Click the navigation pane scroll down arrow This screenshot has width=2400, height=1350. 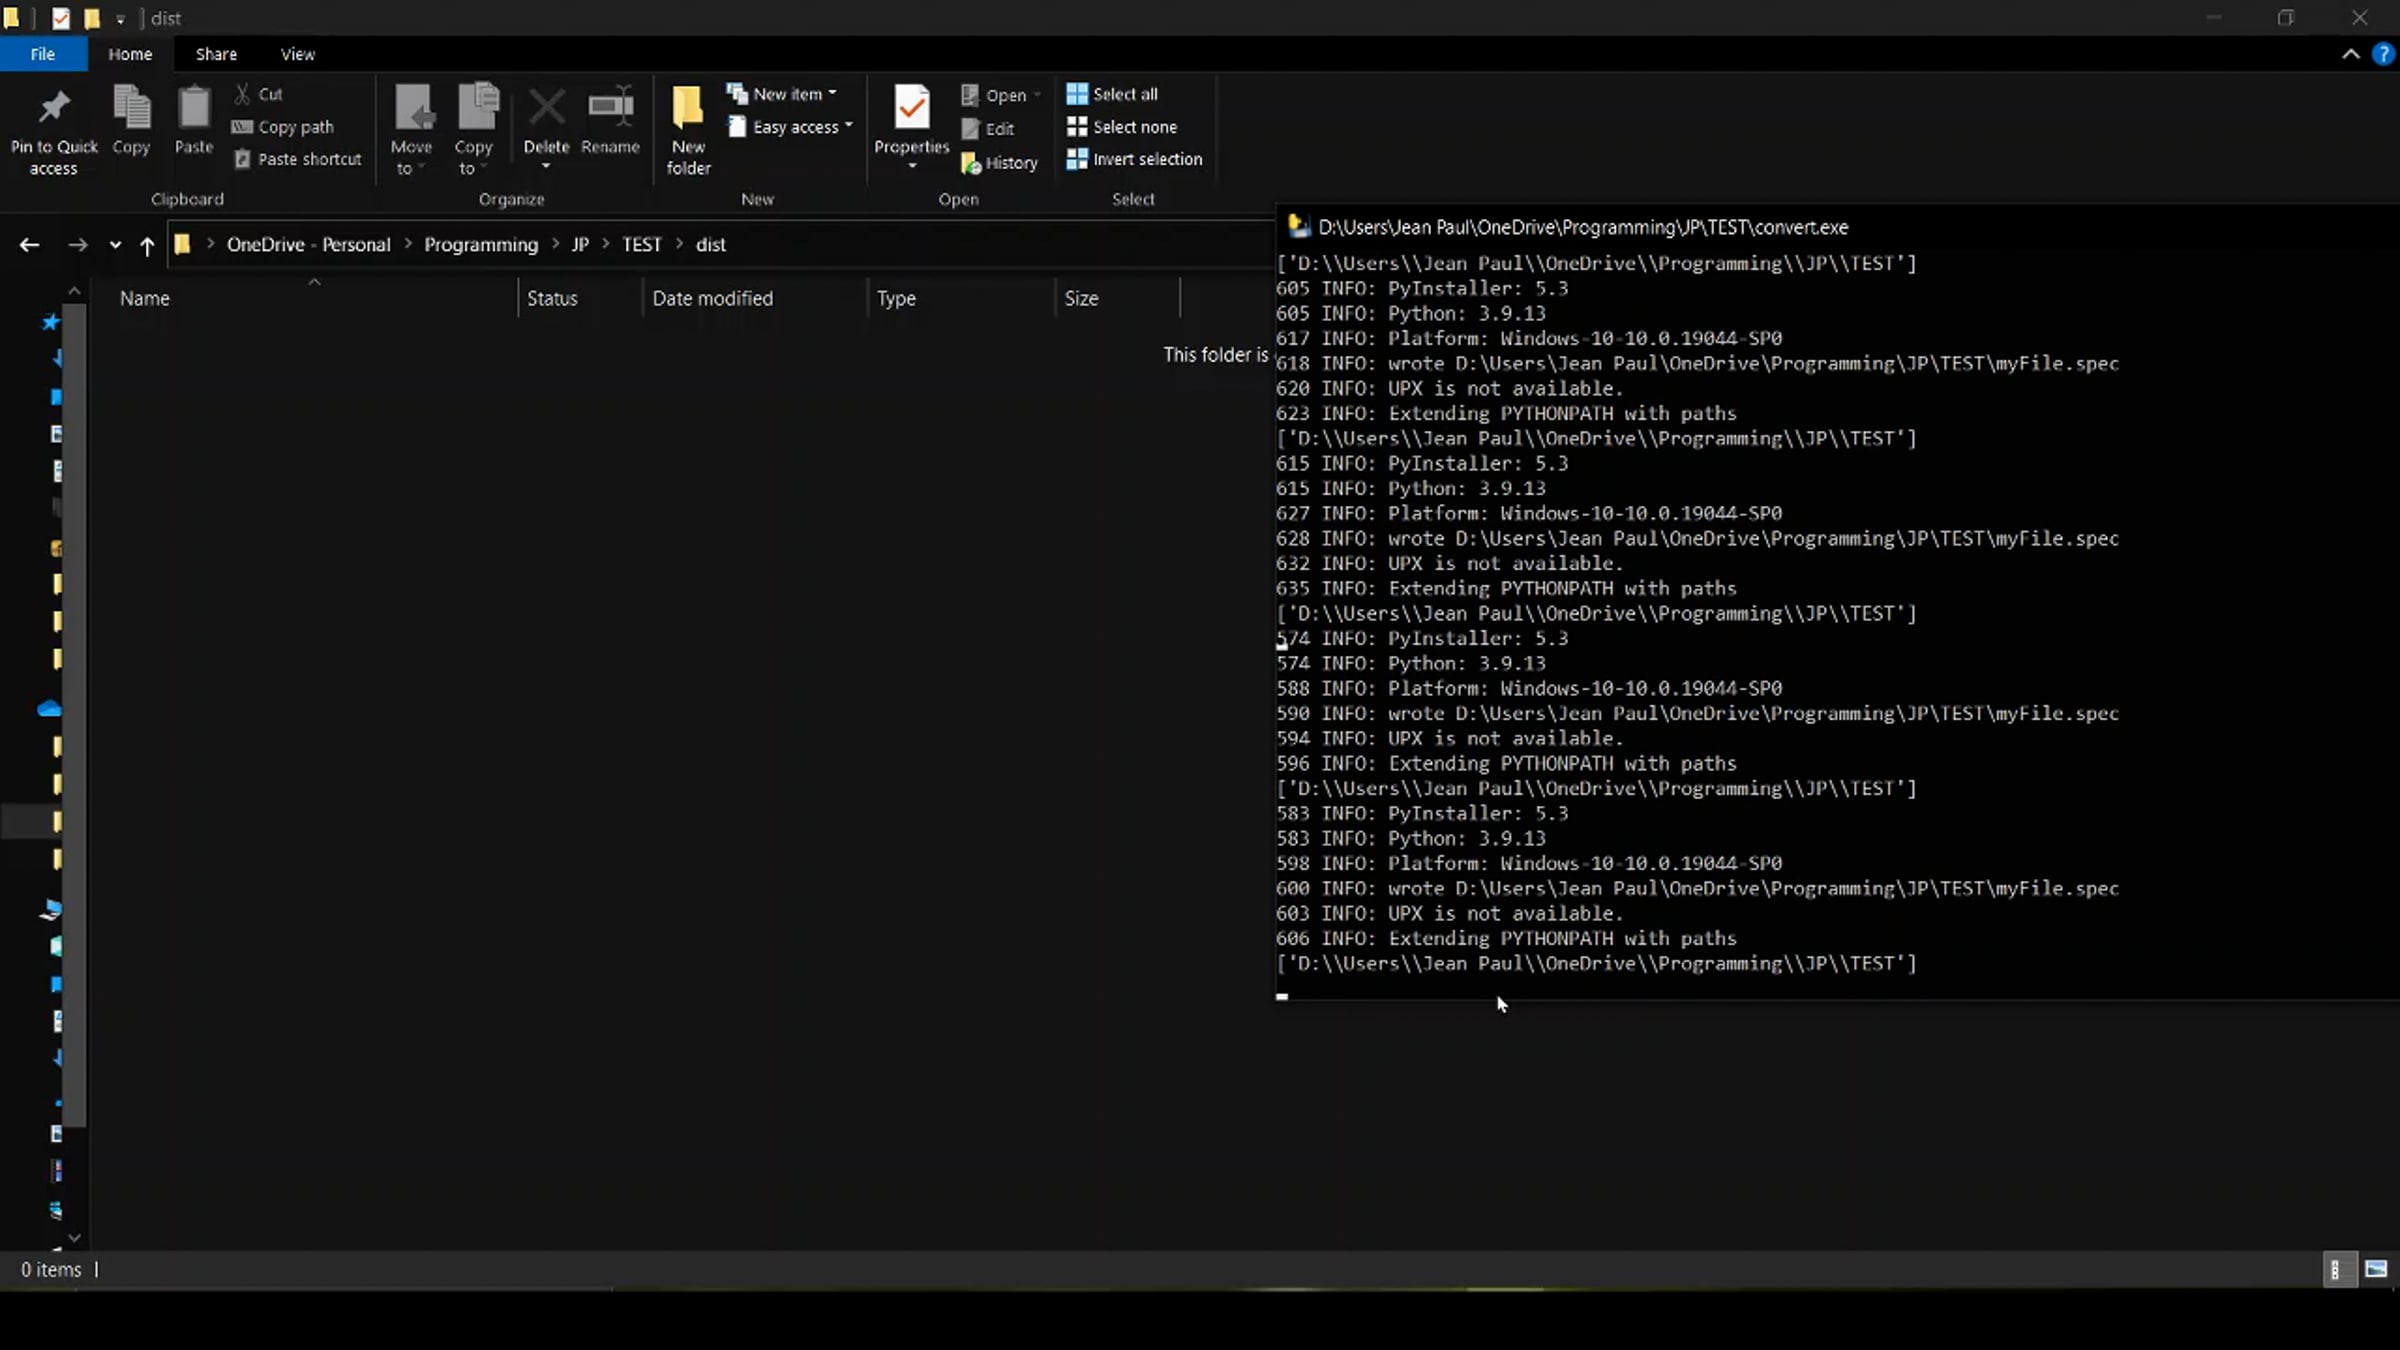coord(74,1238)
